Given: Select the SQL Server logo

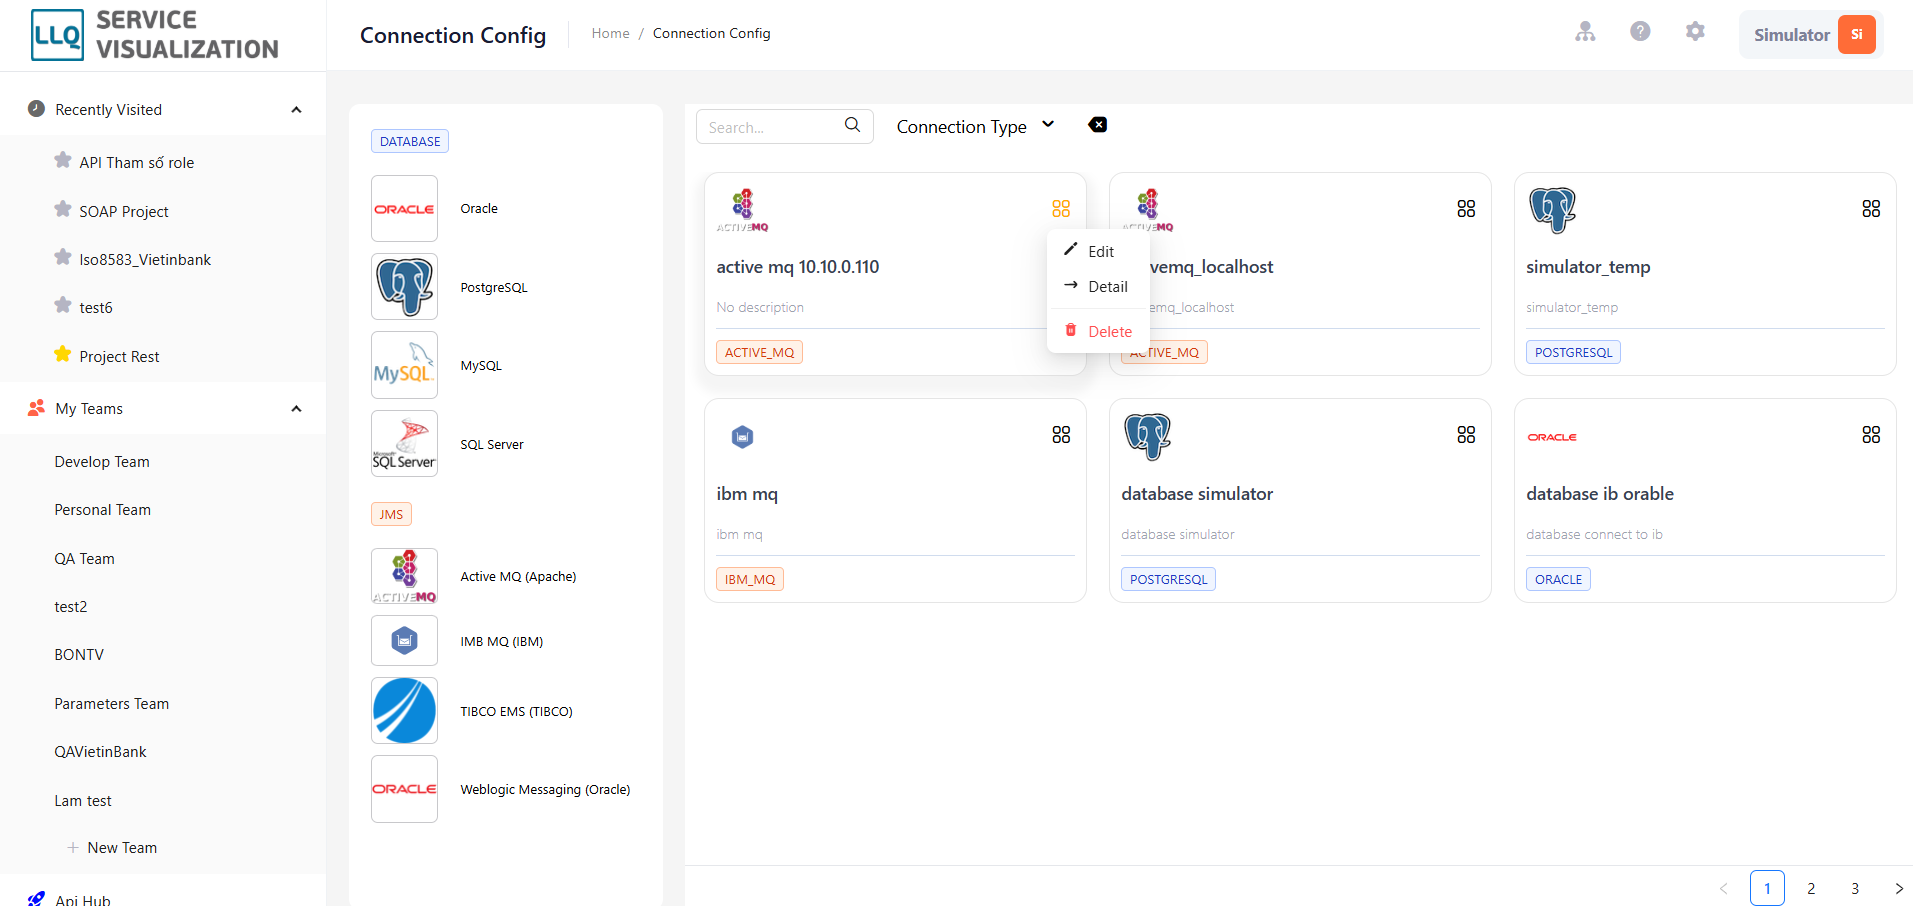Looking at the screenshot, I should tap(404, 444).
